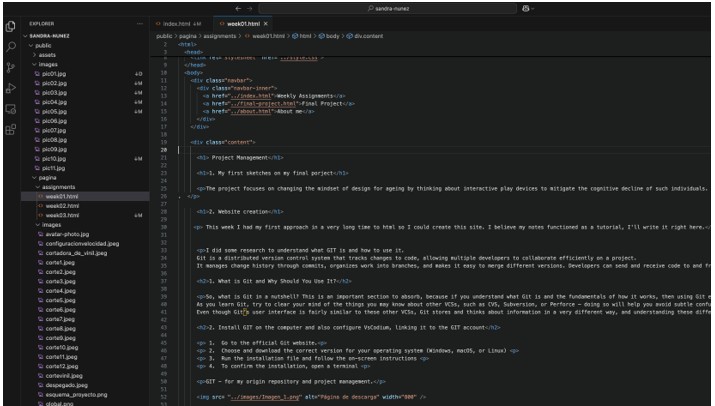Screen dimensions: 715x406
Task: Open avatar-photo.jpg file
Action: [x=67, y=234]
